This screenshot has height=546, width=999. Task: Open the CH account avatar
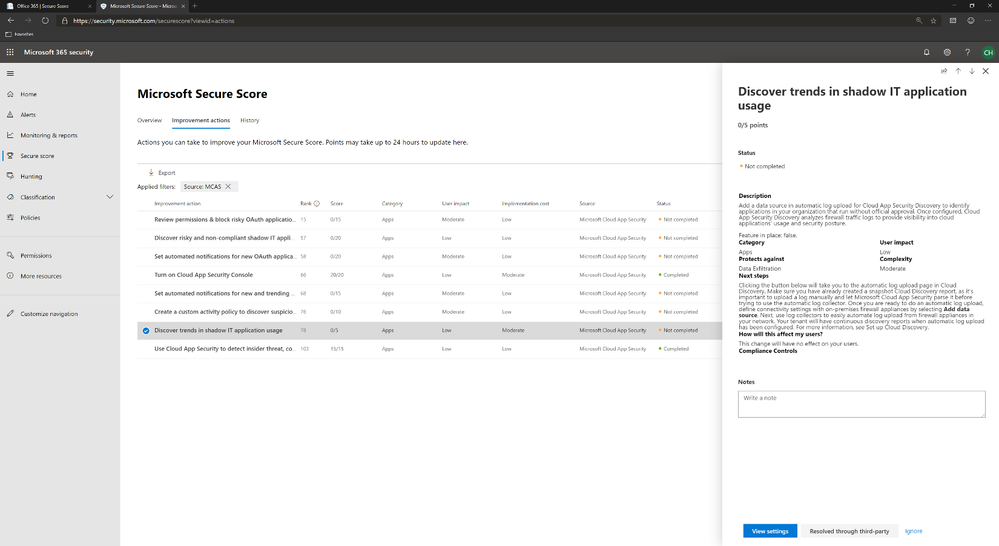point(988,52)
